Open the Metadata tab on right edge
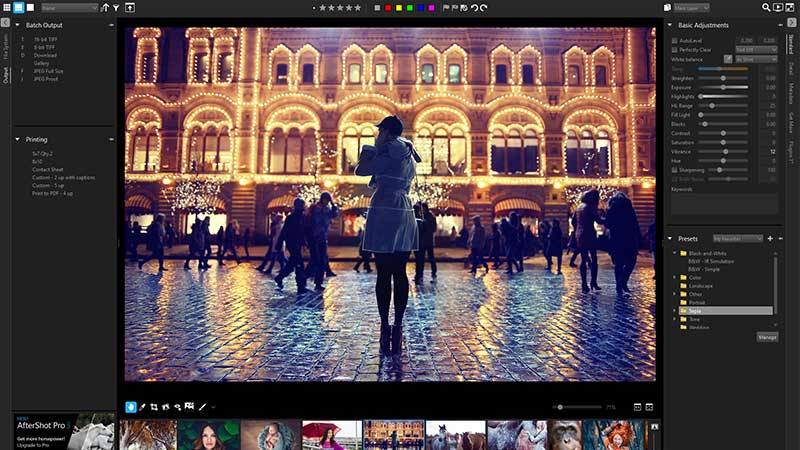This screenshot has width=800, height=450. [x=791, y=93]
